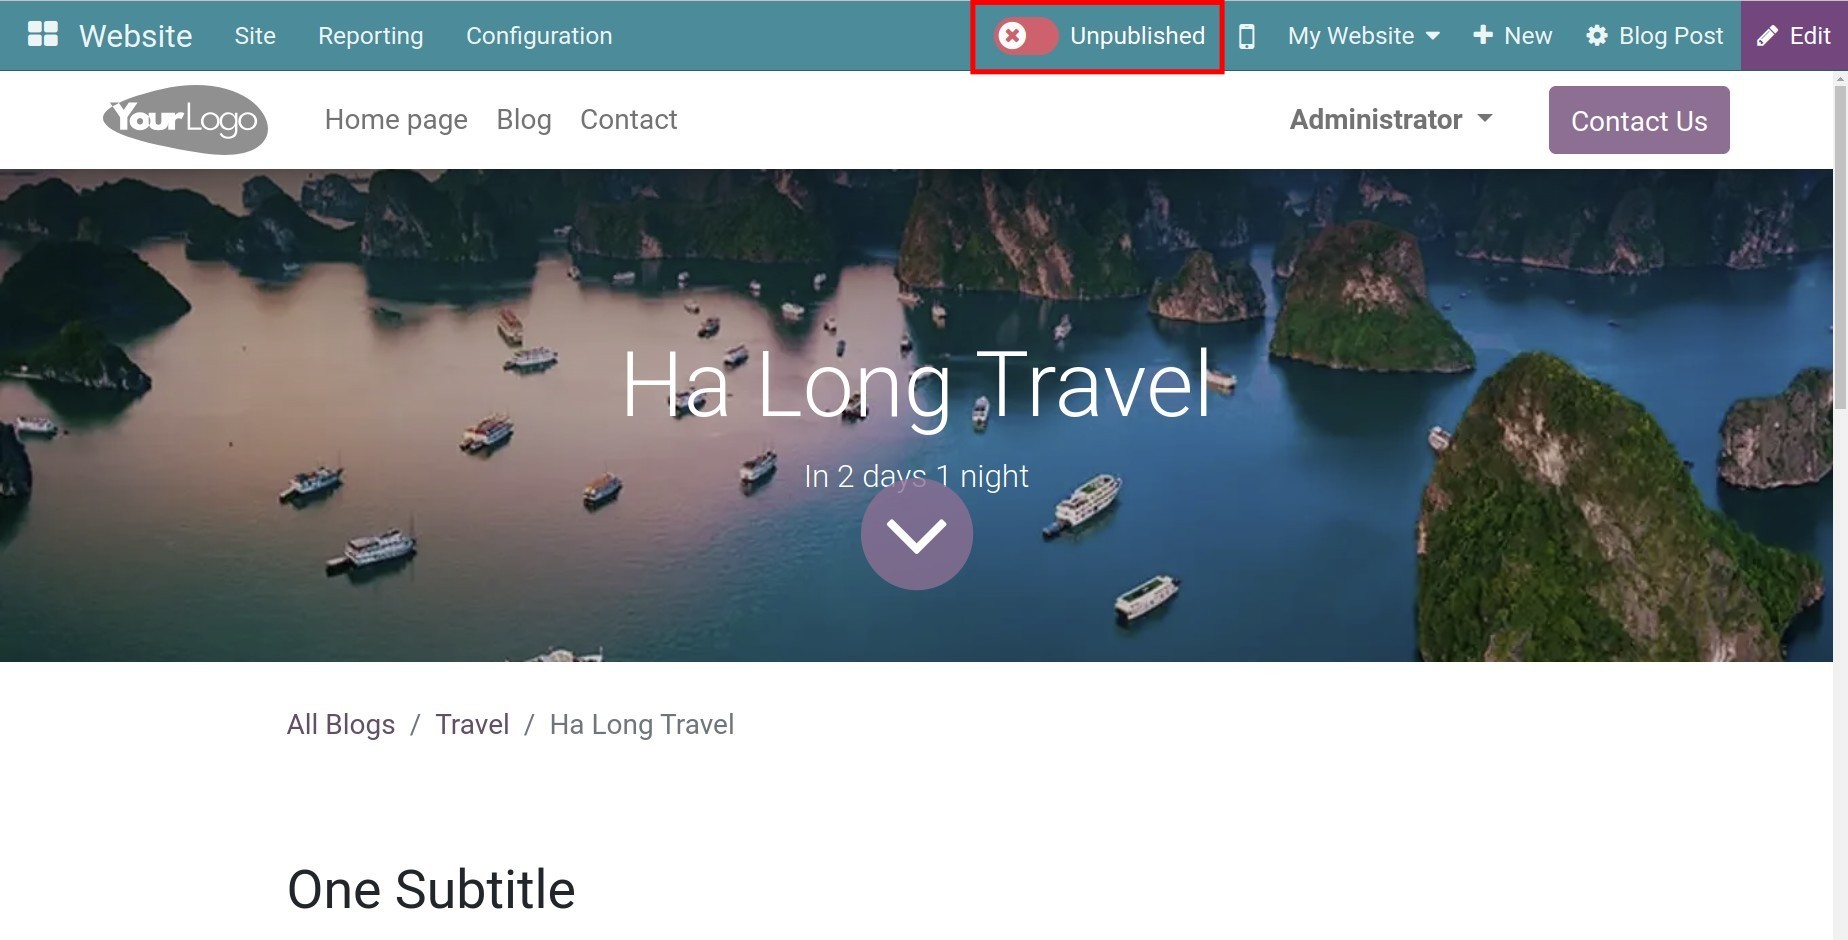Open the Reporting menu
This screenshot has height=940, width=1848.
[x=371, y=36]
